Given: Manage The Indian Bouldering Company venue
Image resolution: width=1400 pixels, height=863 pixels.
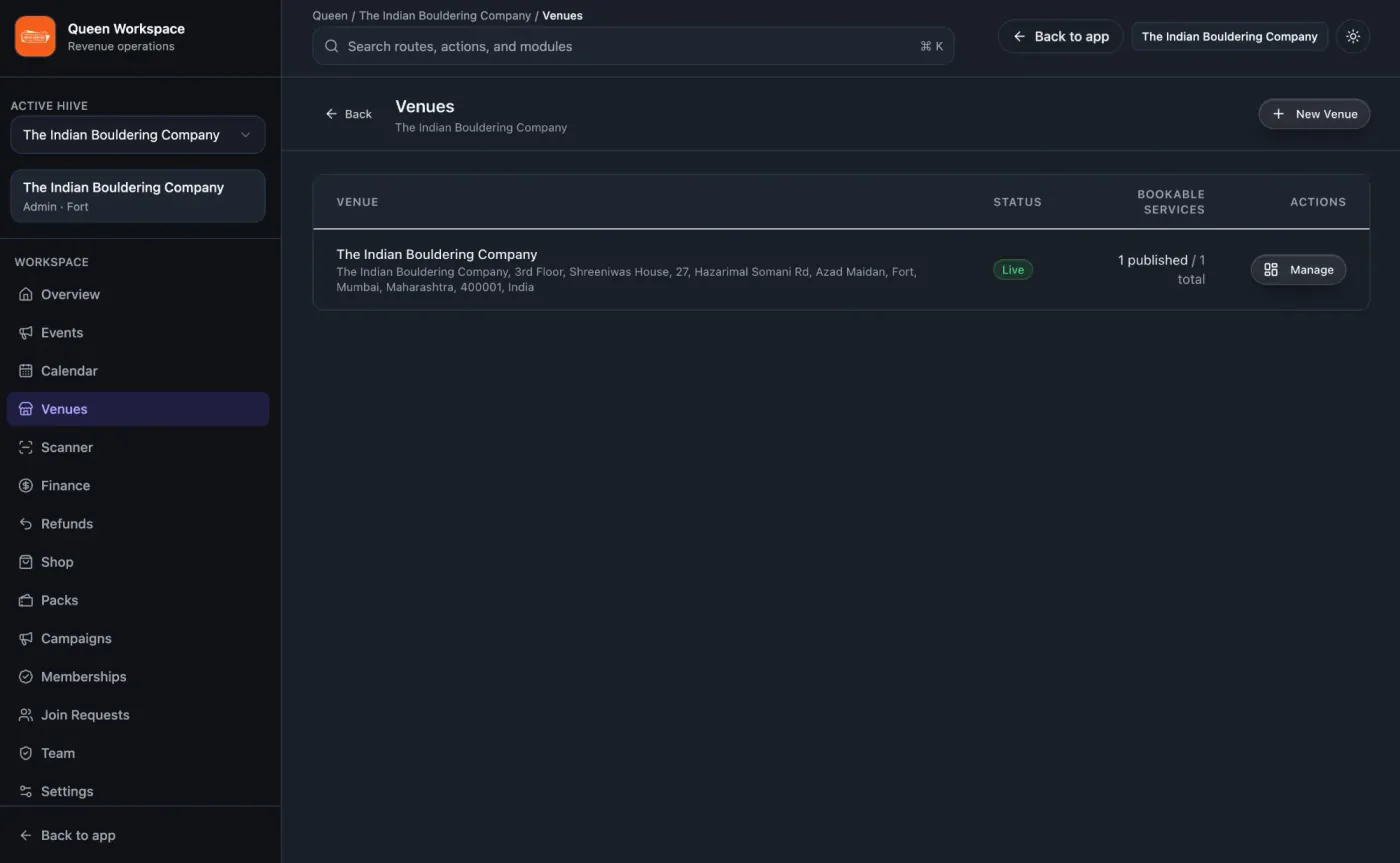Looking at the screenshot, I should (1298, 270).
